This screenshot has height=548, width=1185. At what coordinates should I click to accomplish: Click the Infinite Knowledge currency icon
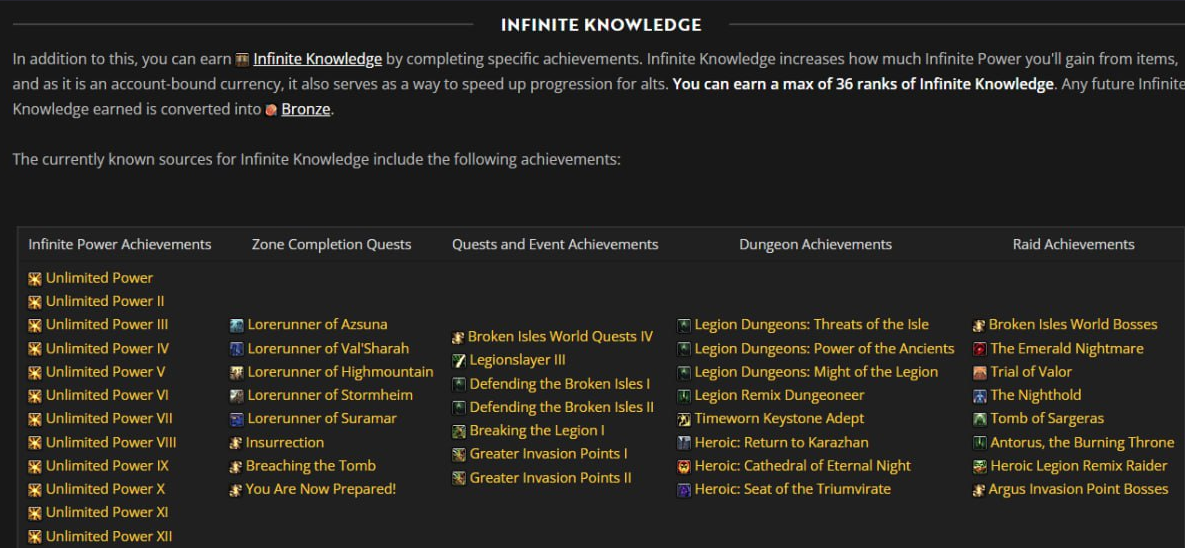pos(242,60)
